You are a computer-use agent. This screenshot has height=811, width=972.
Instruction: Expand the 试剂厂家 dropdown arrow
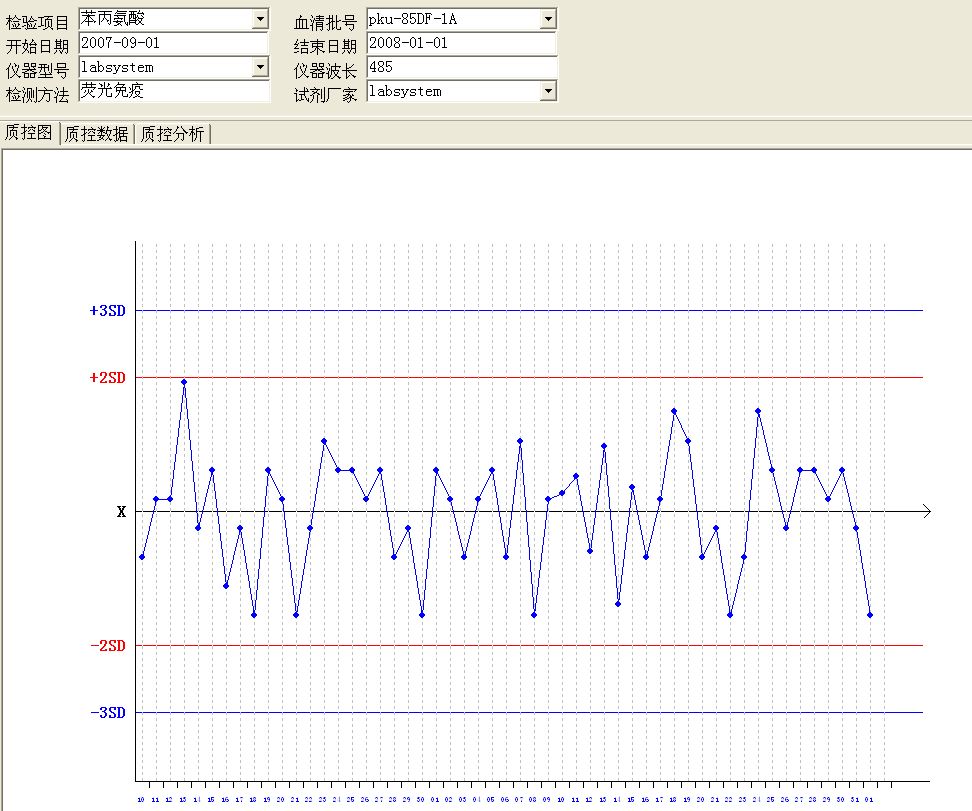click(548, 91)
